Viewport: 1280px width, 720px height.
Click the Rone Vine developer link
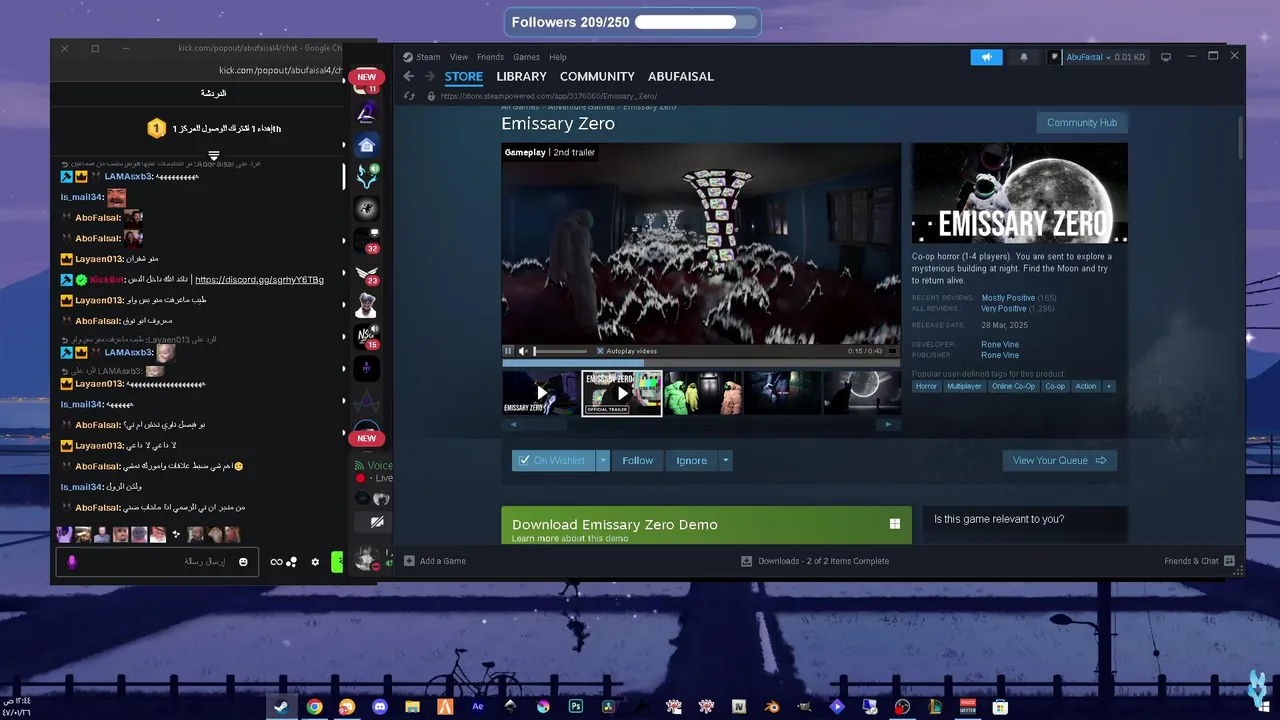[x=1000, y=344]
